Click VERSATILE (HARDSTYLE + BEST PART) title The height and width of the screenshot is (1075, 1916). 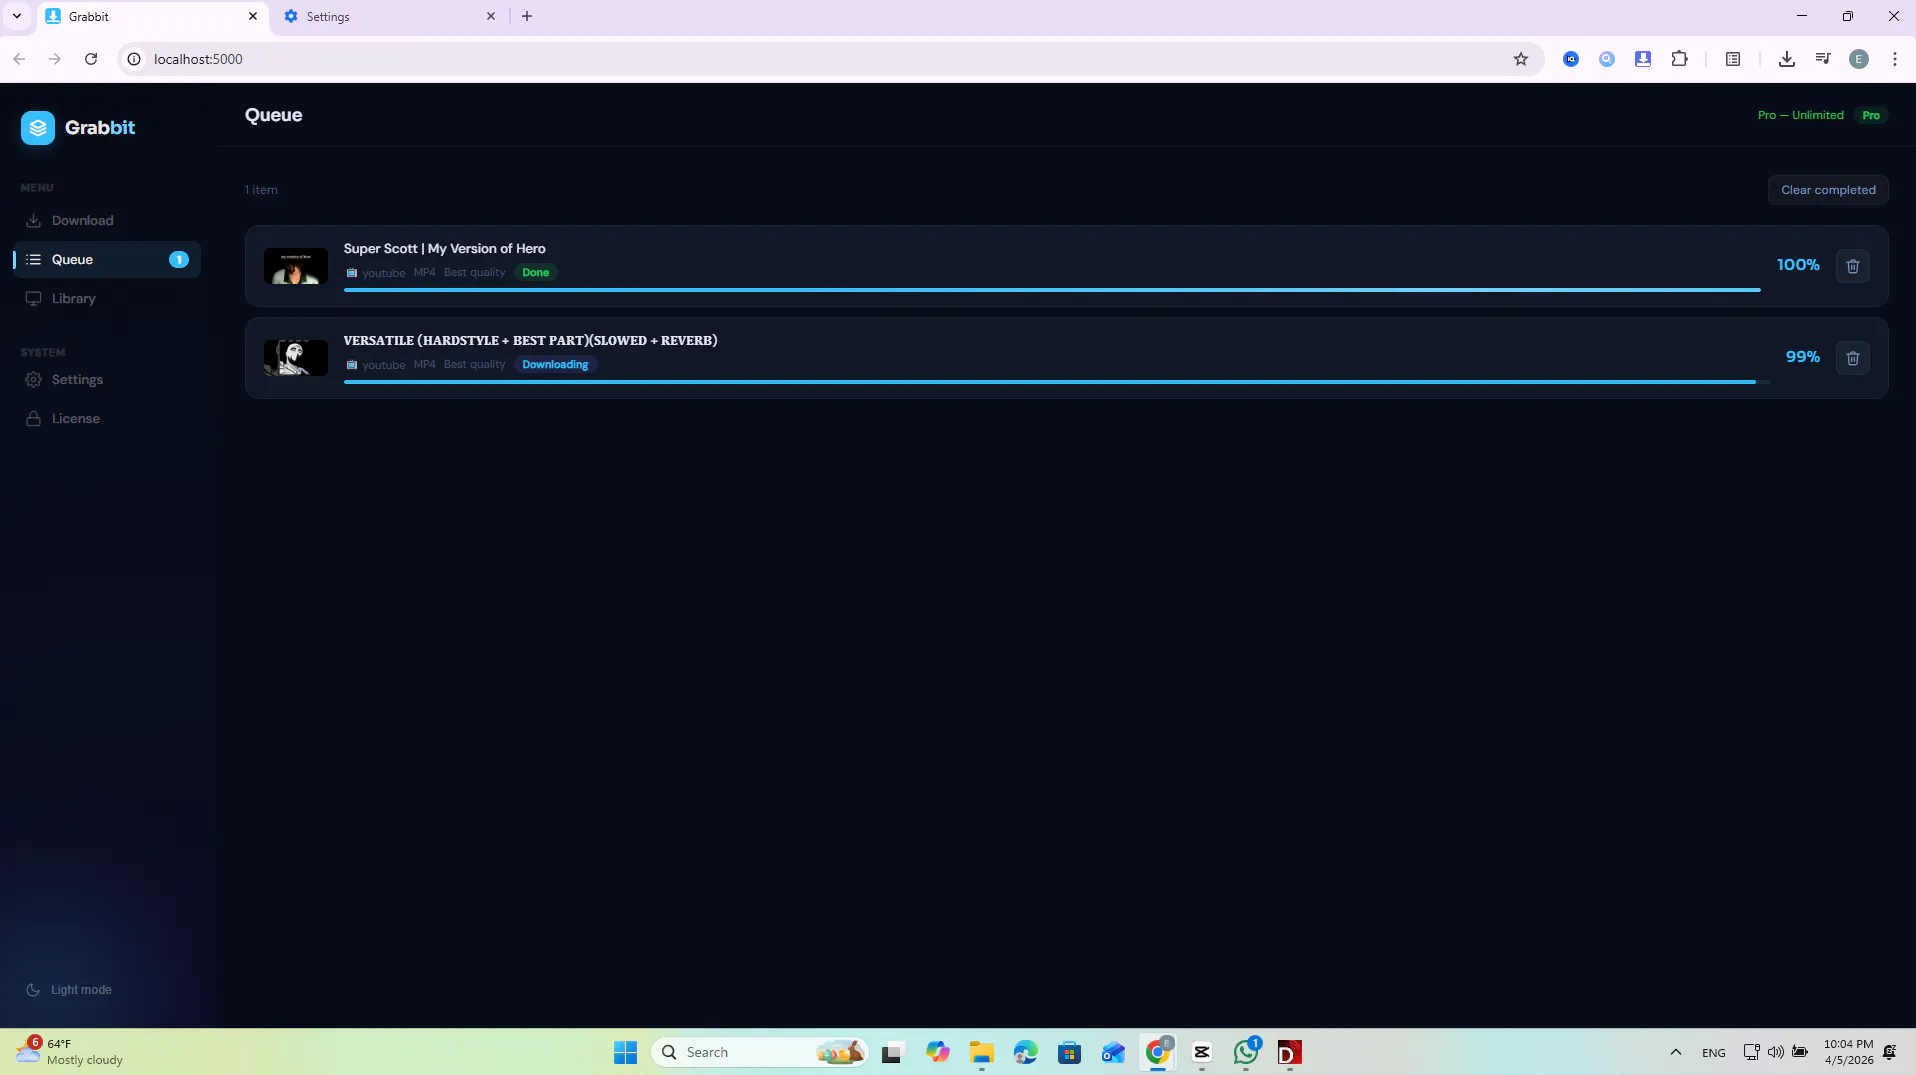point(530,341)
